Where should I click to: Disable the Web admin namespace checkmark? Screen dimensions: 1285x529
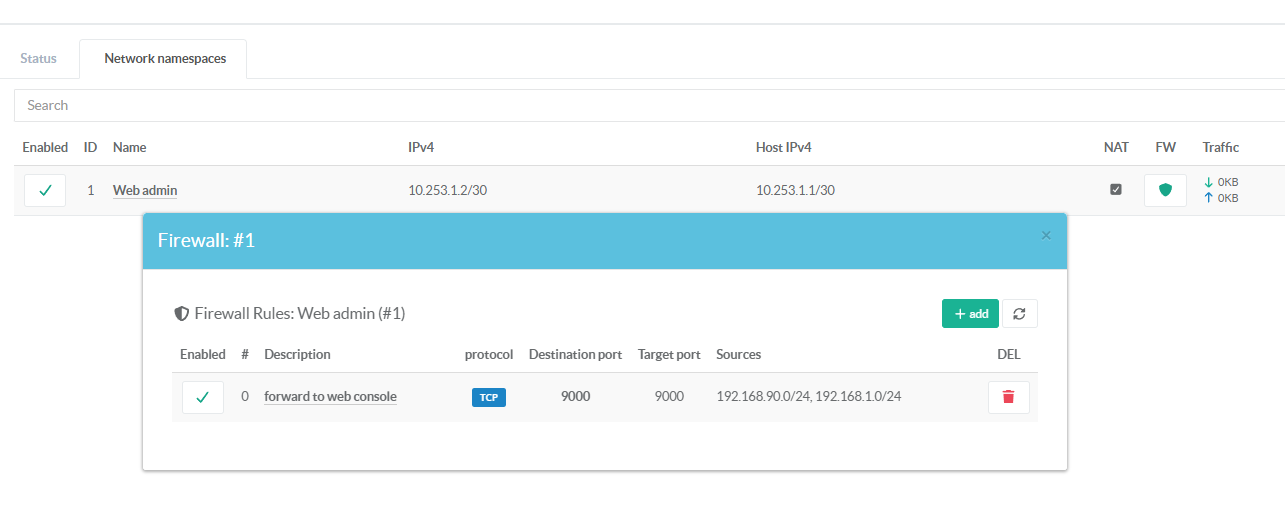(x=45, y=190)
